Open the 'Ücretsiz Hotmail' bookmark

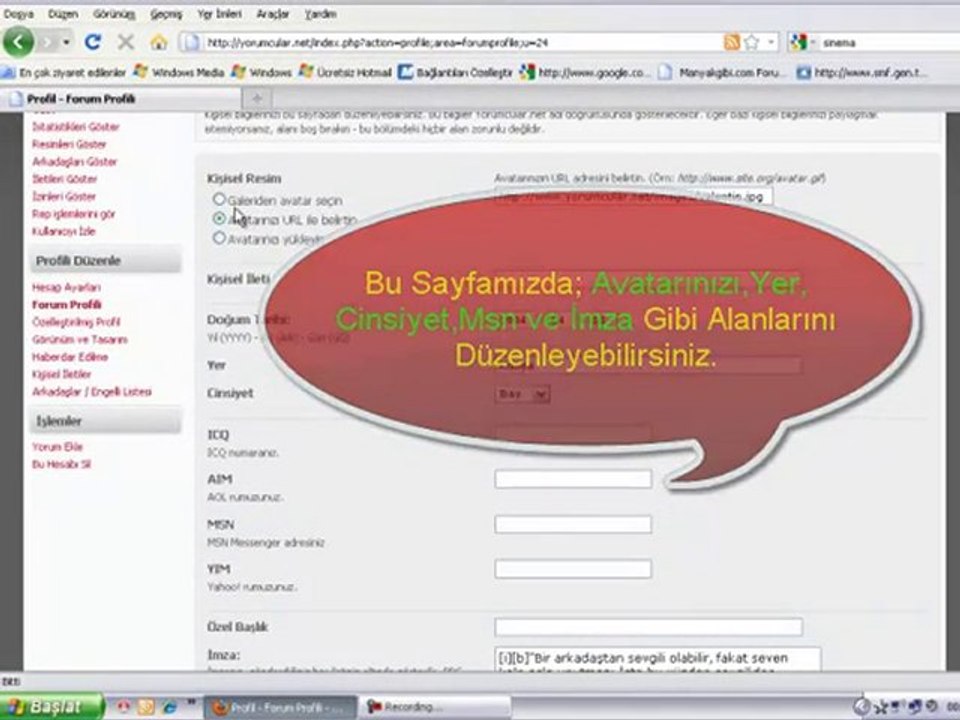point(346,72)
